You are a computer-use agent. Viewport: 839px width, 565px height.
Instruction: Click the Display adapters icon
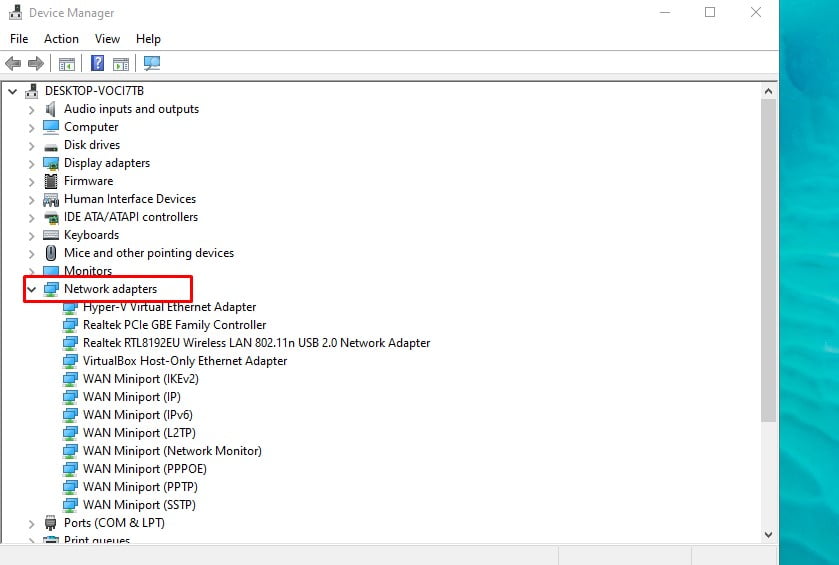click(51, 163)
